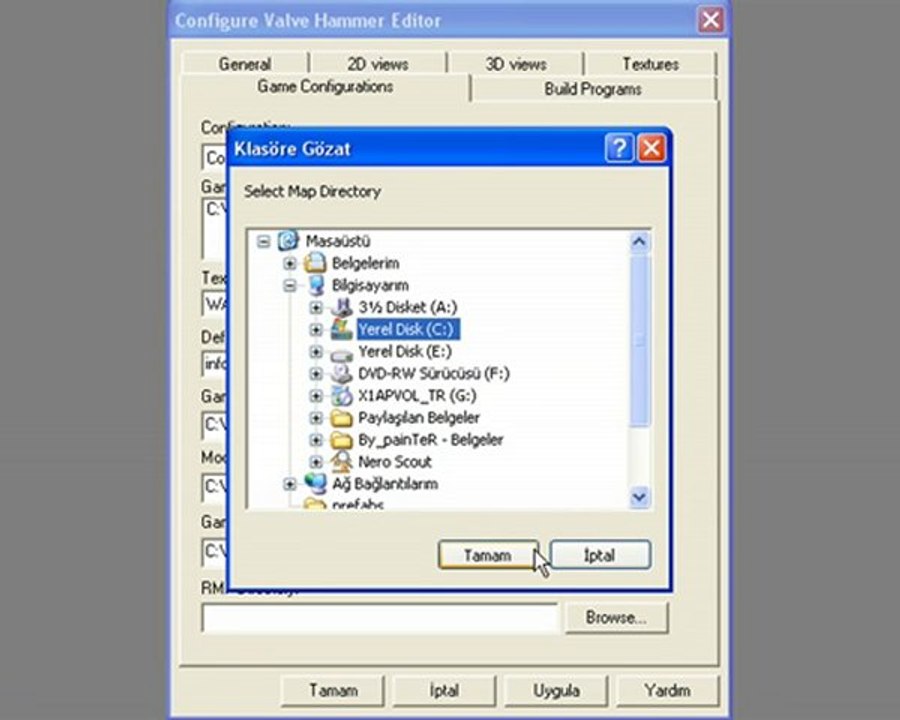Open the 3D views tab
Screen dimensions: 900x720
(x=515, y=64)
